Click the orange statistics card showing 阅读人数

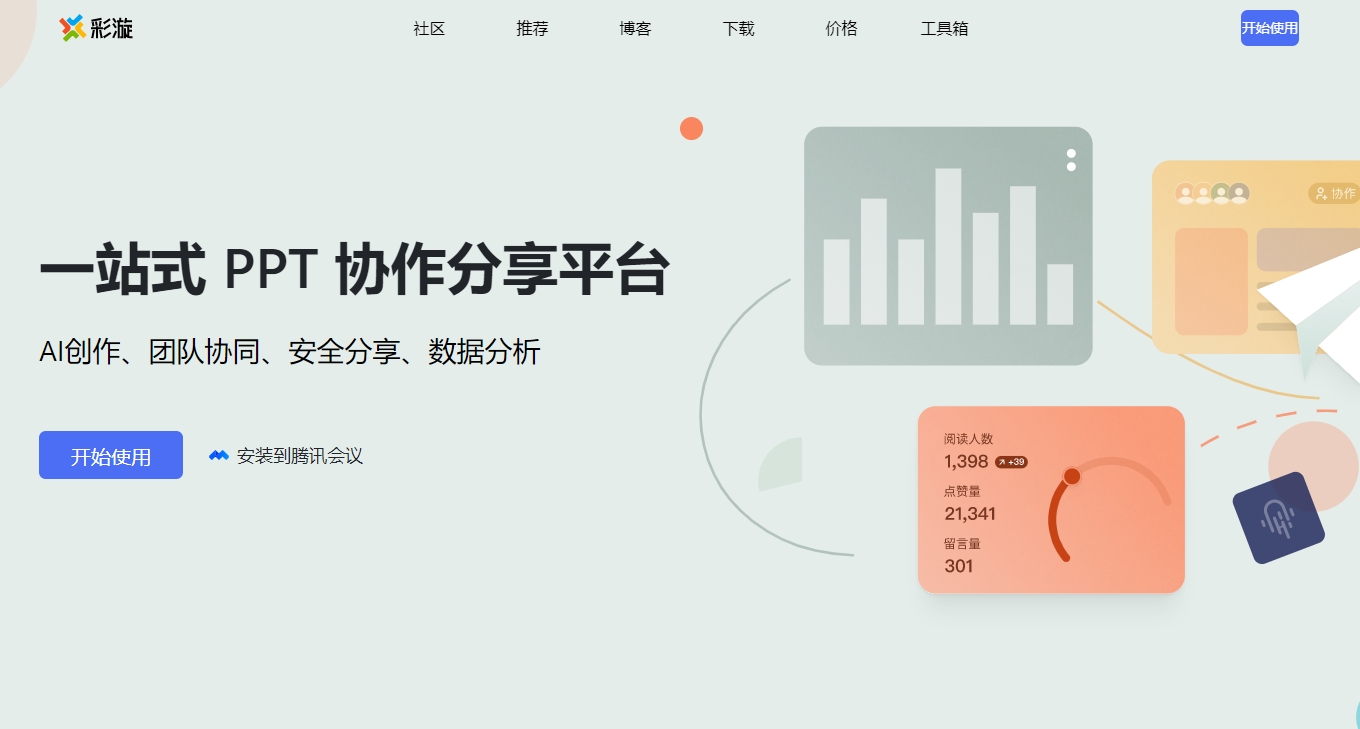click(x=1051, y=499)
